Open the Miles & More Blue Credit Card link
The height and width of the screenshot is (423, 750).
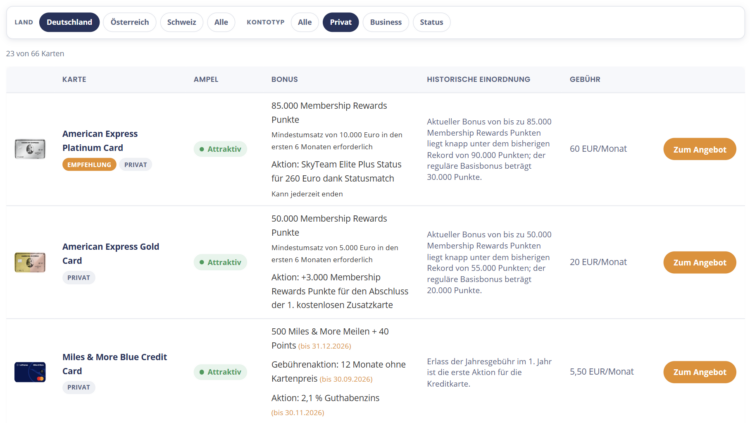point(114,364)
